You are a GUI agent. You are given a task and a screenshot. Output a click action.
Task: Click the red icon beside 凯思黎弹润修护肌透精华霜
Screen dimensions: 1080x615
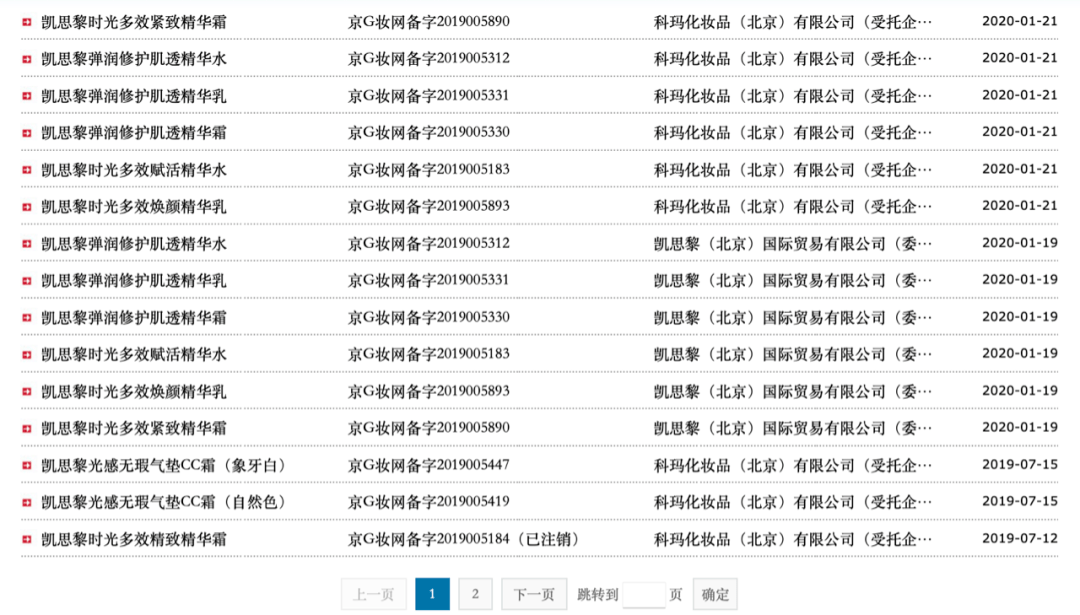25,131
